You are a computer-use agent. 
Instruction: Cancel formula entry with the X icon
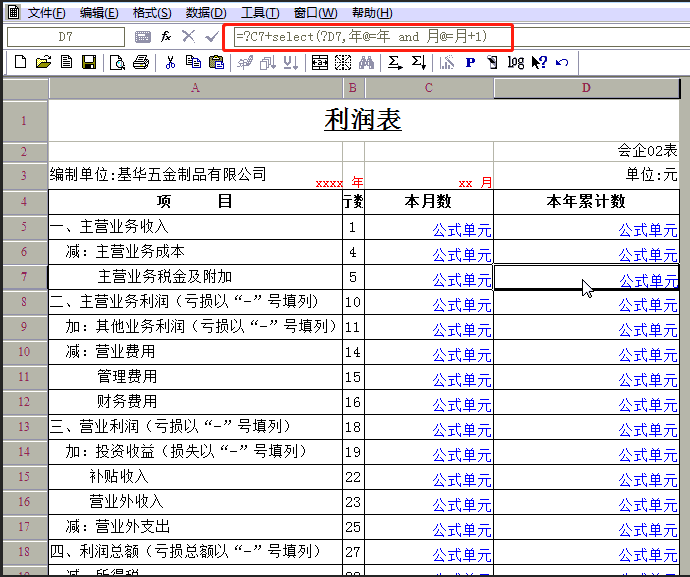pyautogui.click(x=189, y=36)
